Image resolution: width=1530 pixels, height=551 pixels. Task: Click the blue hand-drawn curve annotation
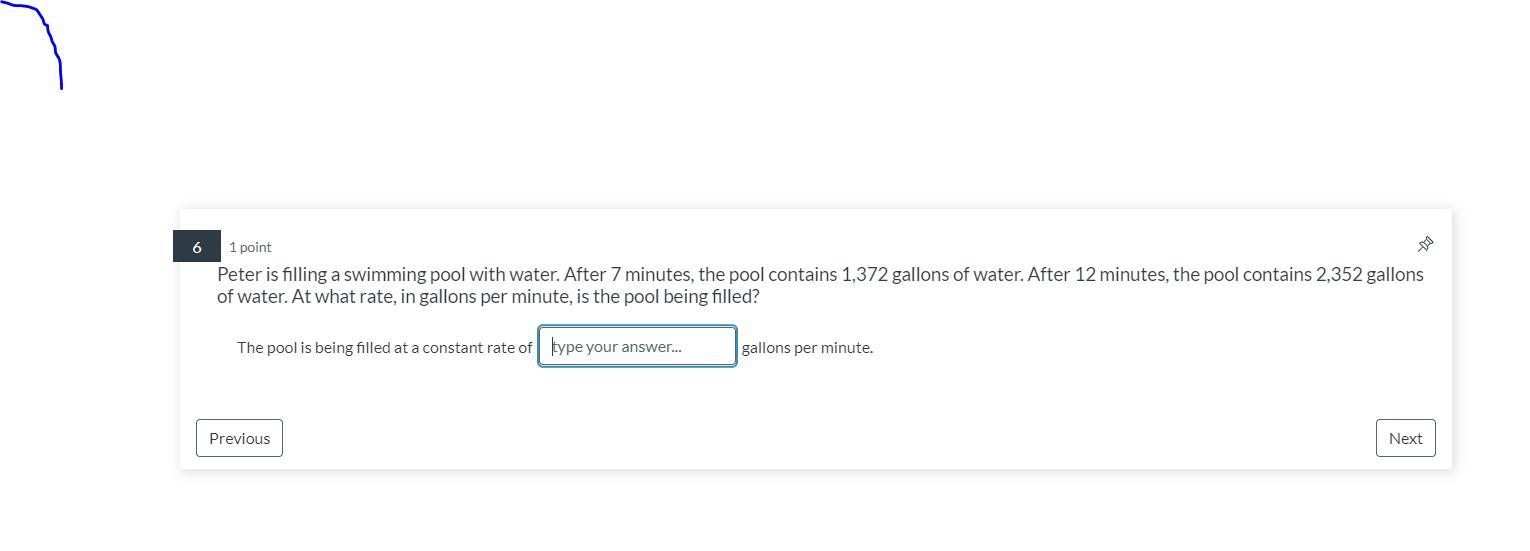point(52,40)
